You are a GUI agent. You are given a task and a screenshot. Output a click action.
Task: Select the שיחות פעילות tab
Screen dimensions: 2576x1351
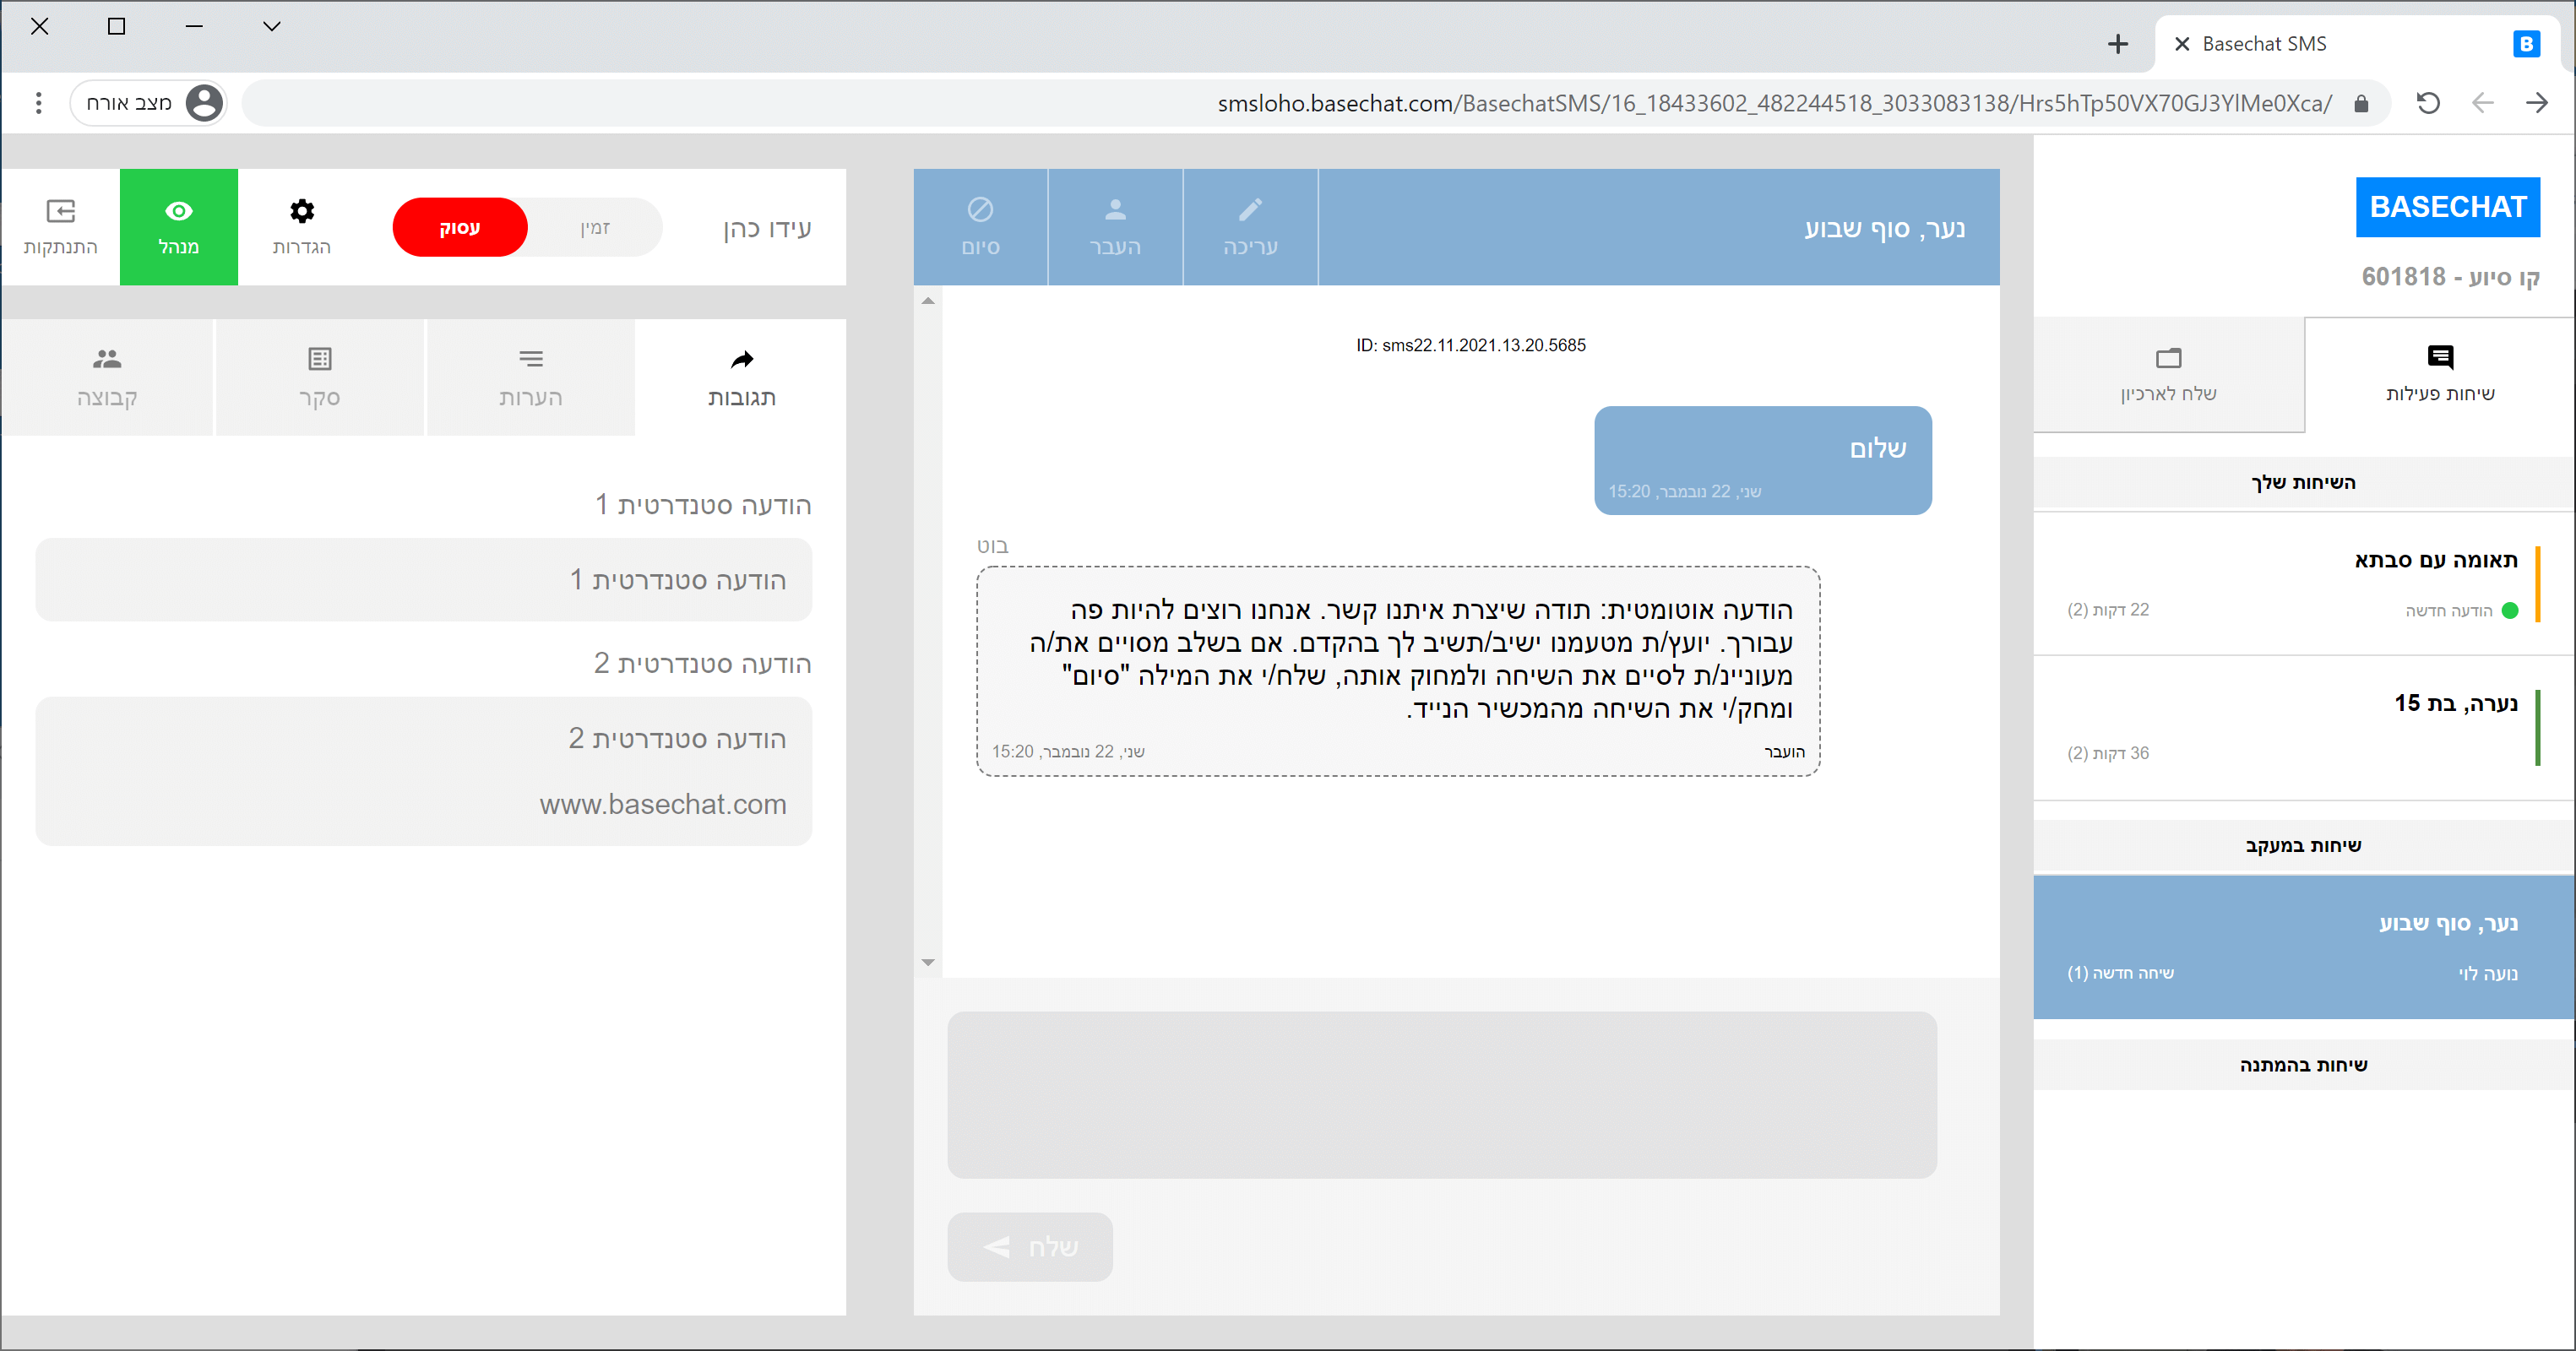tap(2439, 374)
